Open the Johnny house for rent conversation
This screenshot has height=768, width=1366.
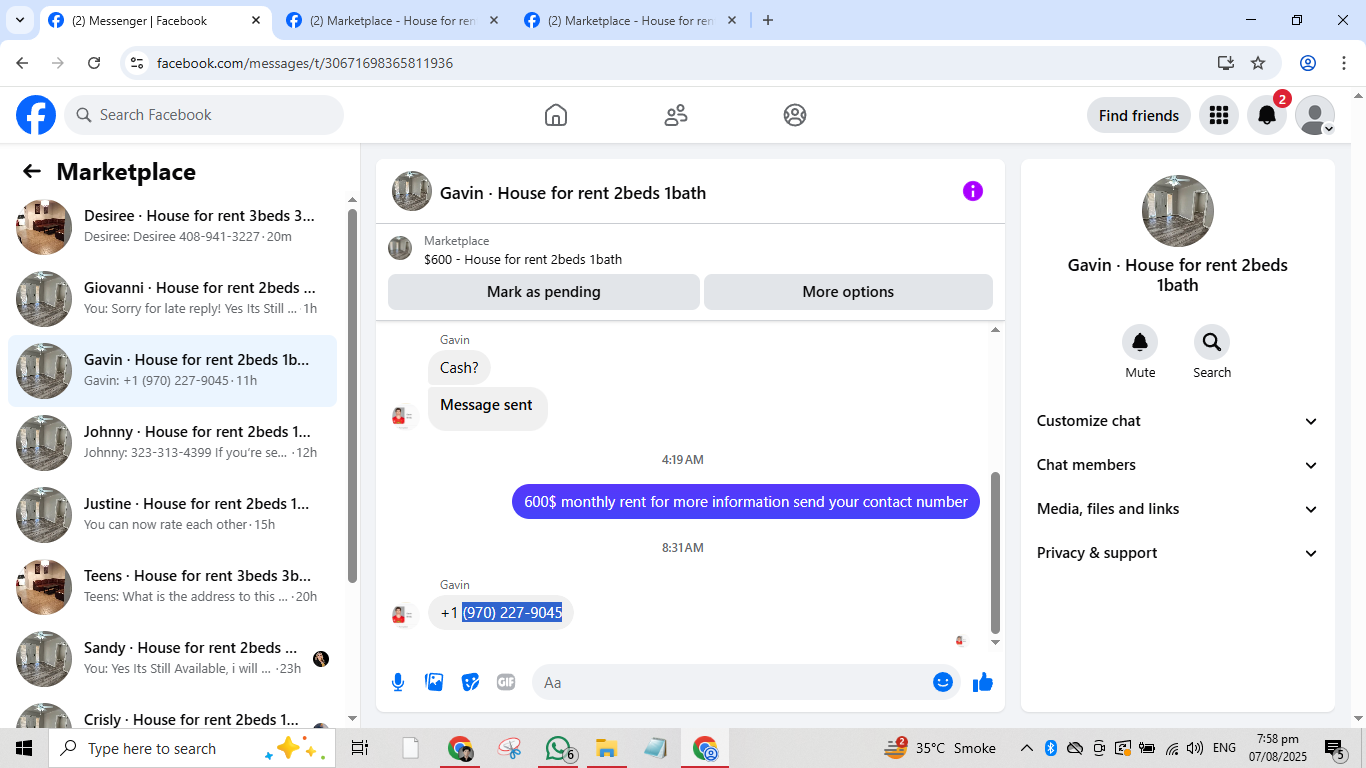coord(172,443)
